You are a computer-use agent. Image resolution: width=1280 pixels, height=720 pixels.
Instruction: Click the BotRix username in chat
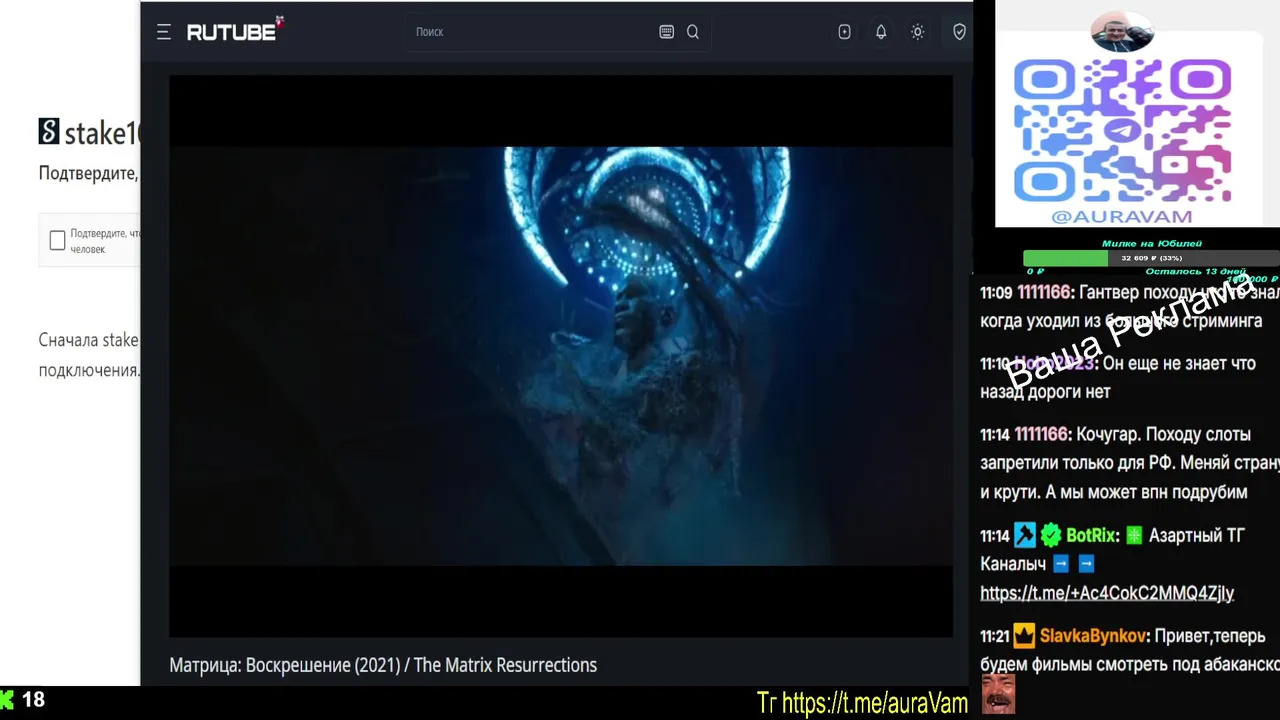pyautogui.click(x=1090, y=536)
